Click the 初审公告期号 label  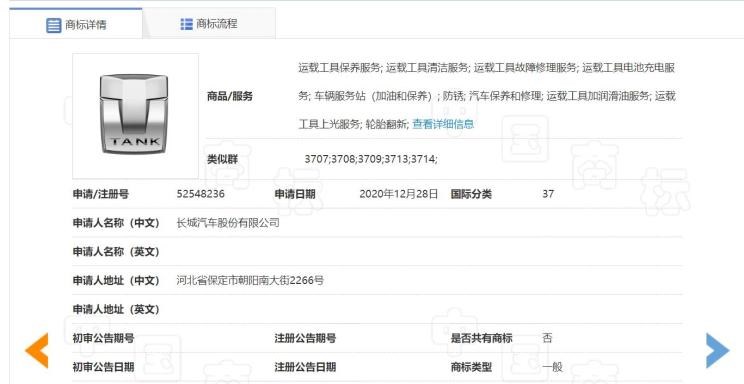click(103, 338)
